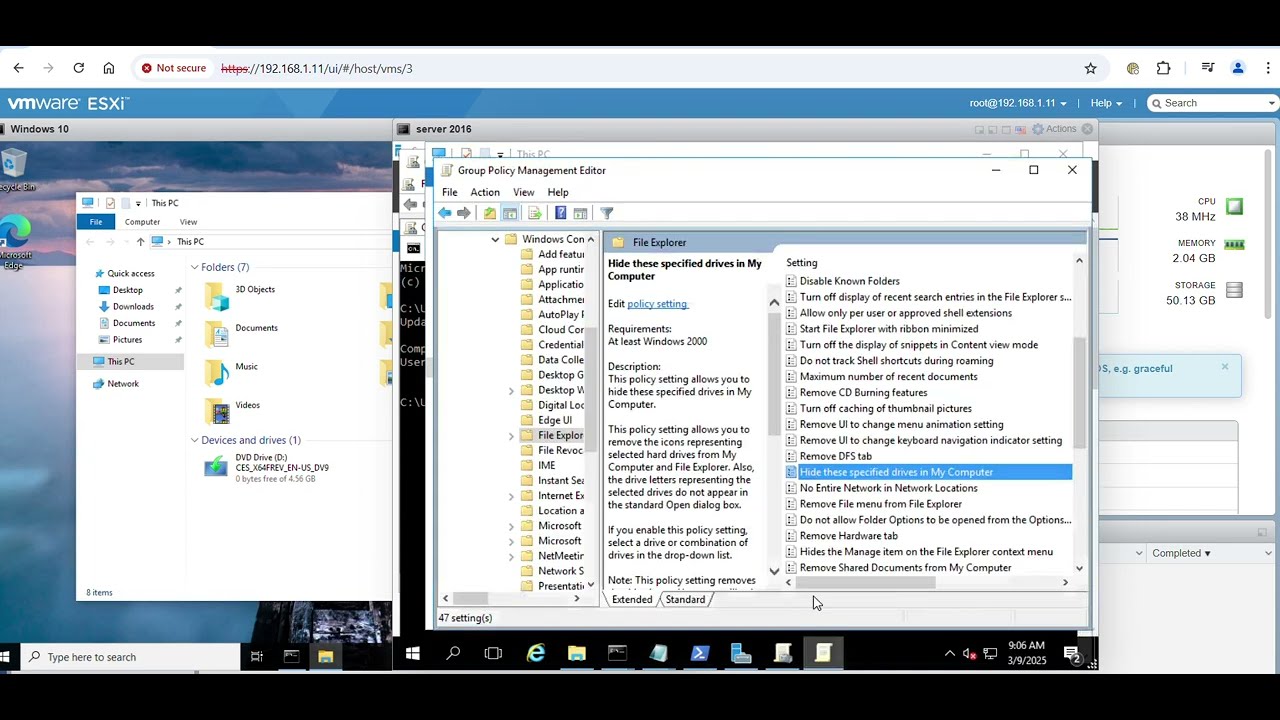Reload the browser page
Image resolution: width=1280 pixels, height=720 pixels.
coord(78,68)
